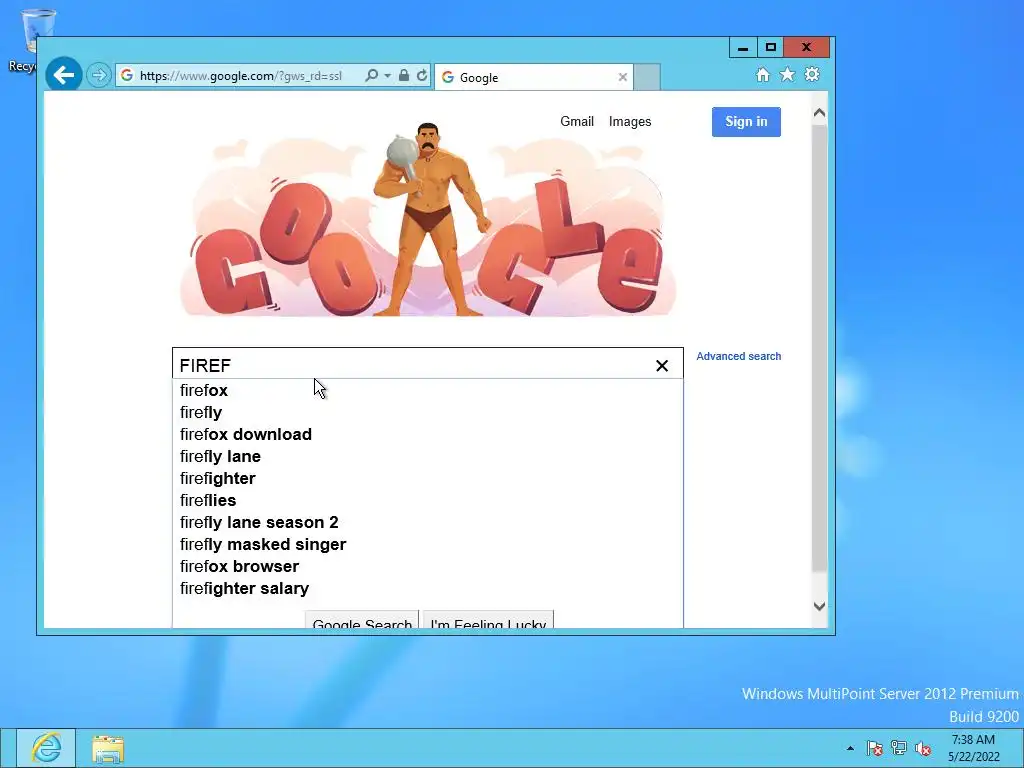Image resolution: width=1024 pixels, height=768 pixels.
Task: Pick the 'firefox browser' suggestion
Action: (x=428, y=567)
